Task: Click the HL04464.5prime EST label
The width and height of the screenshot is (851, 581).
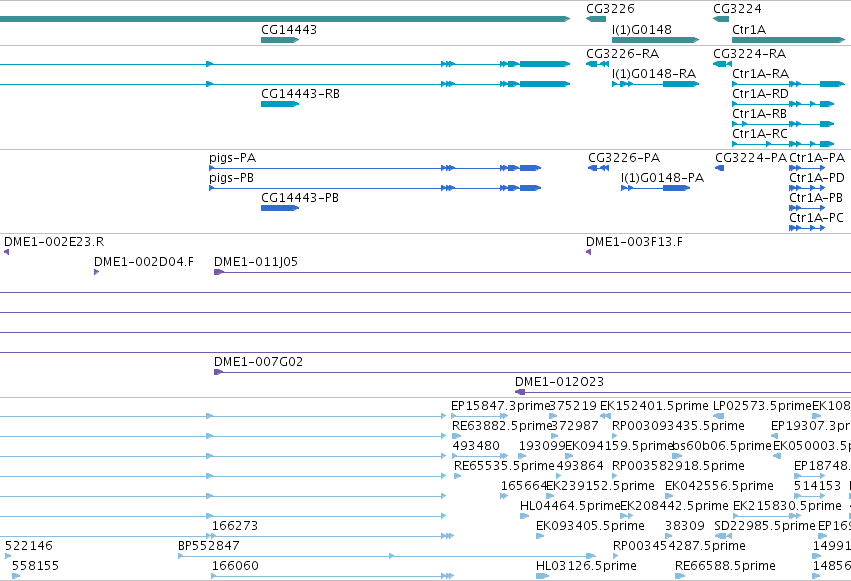Action: (570, 506)
